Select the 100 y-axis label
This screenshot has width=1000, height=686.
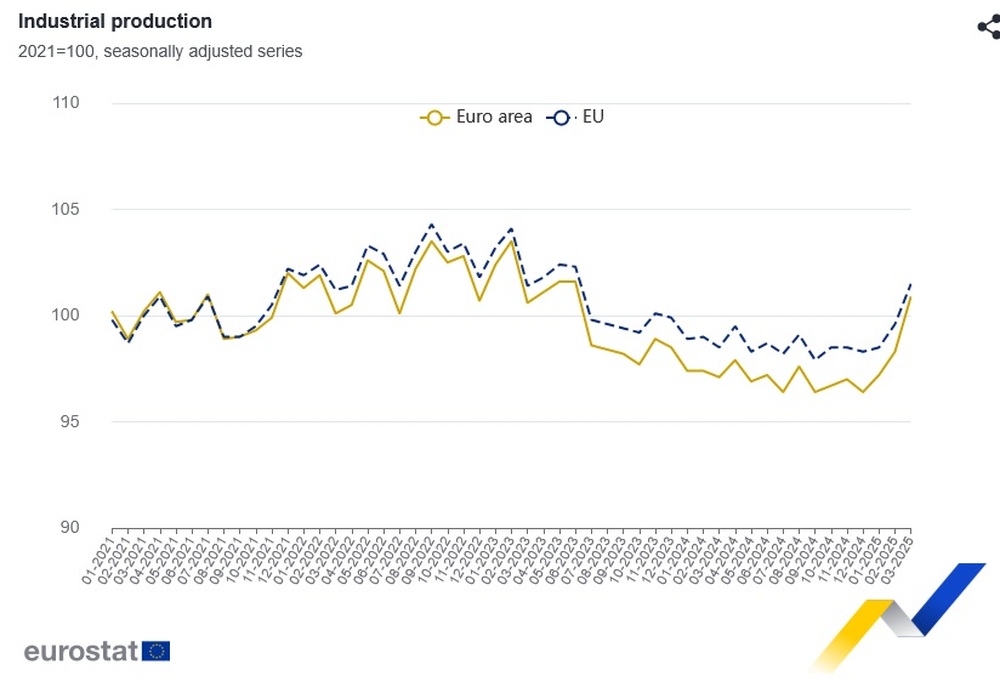[x=65, y=316]
